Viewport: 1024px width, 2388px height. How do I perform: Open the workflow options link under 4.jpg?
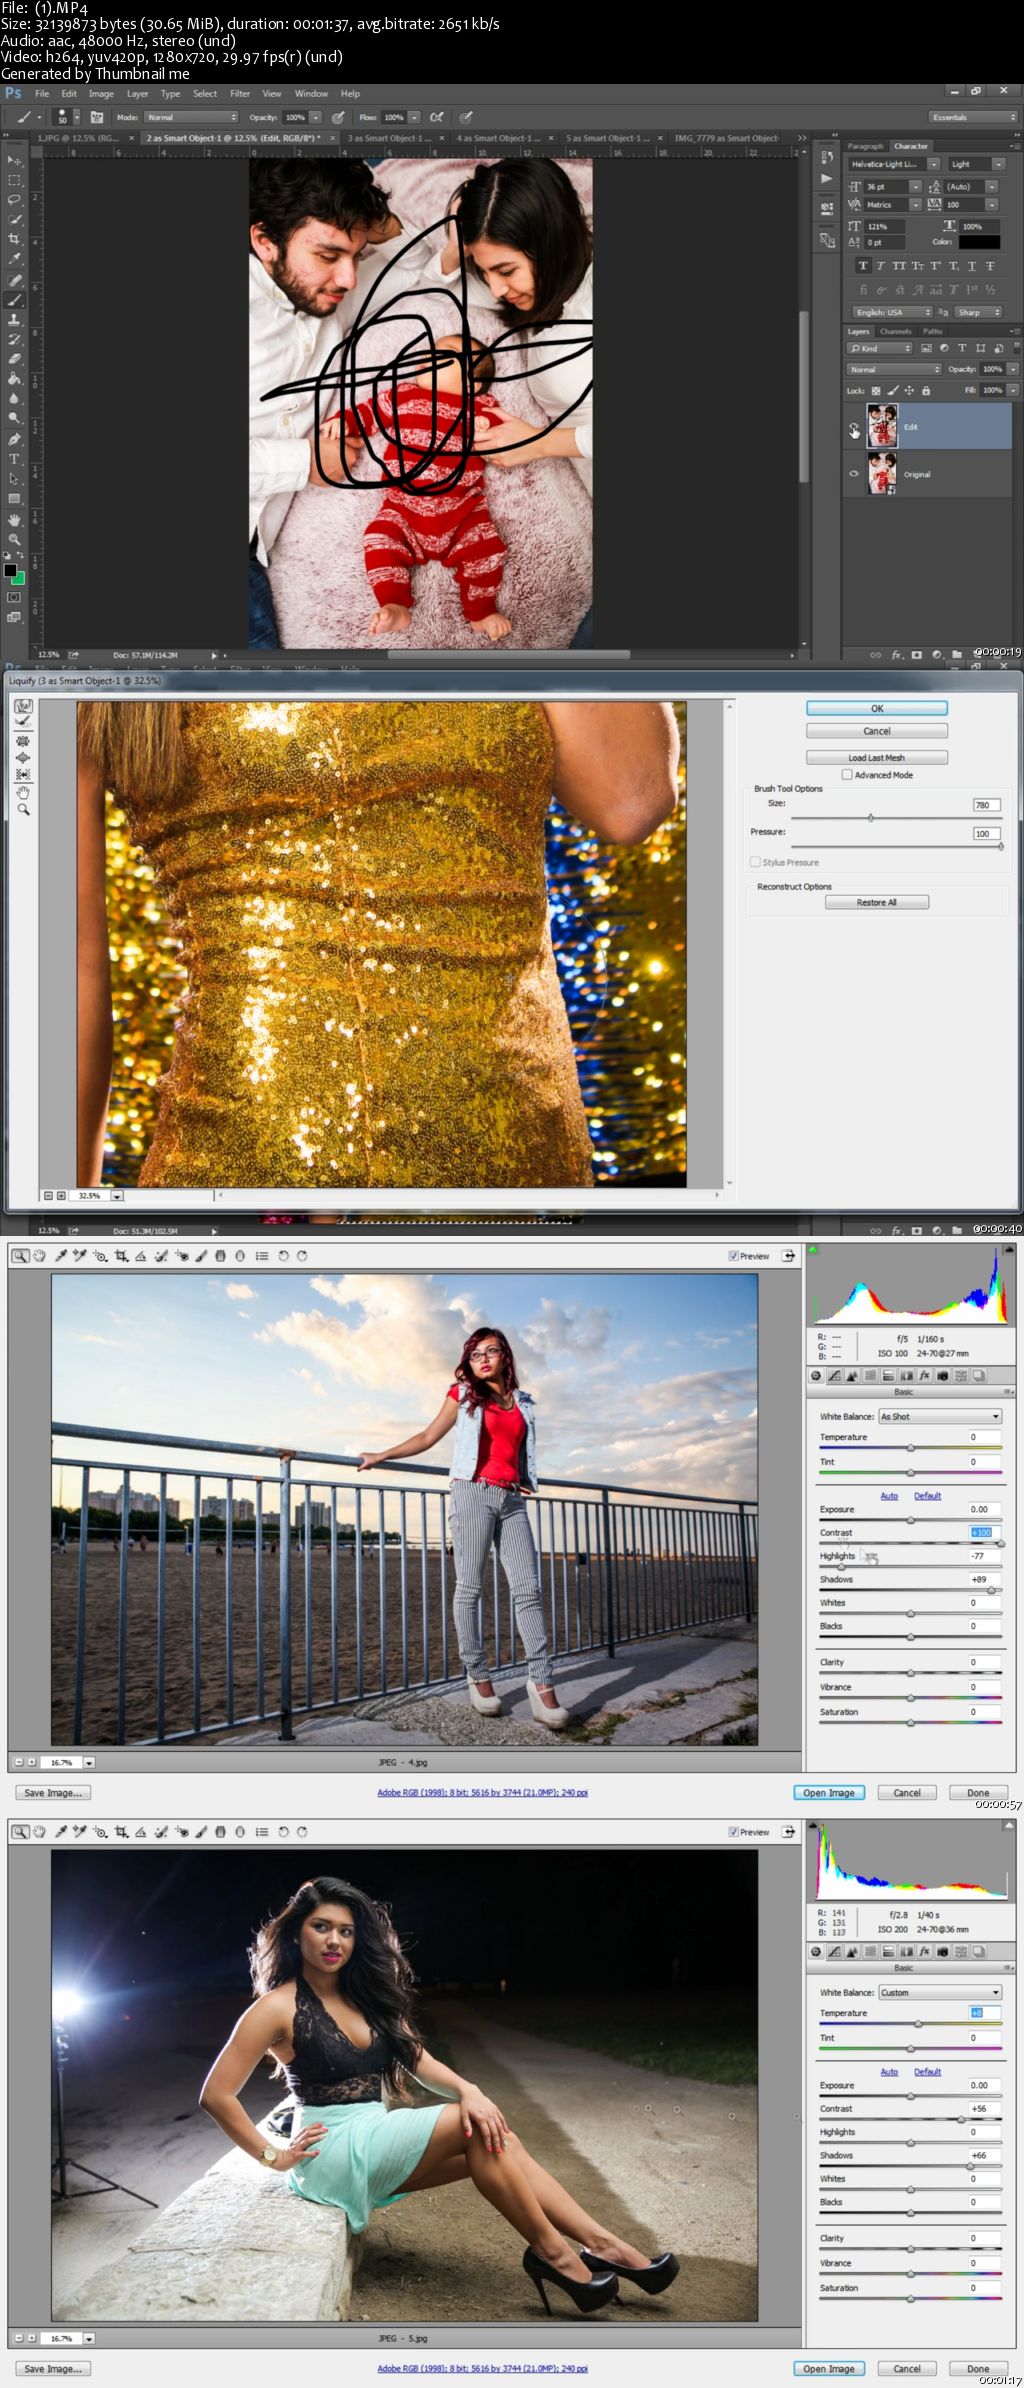pyautogui.click(x=482, y=1792)
